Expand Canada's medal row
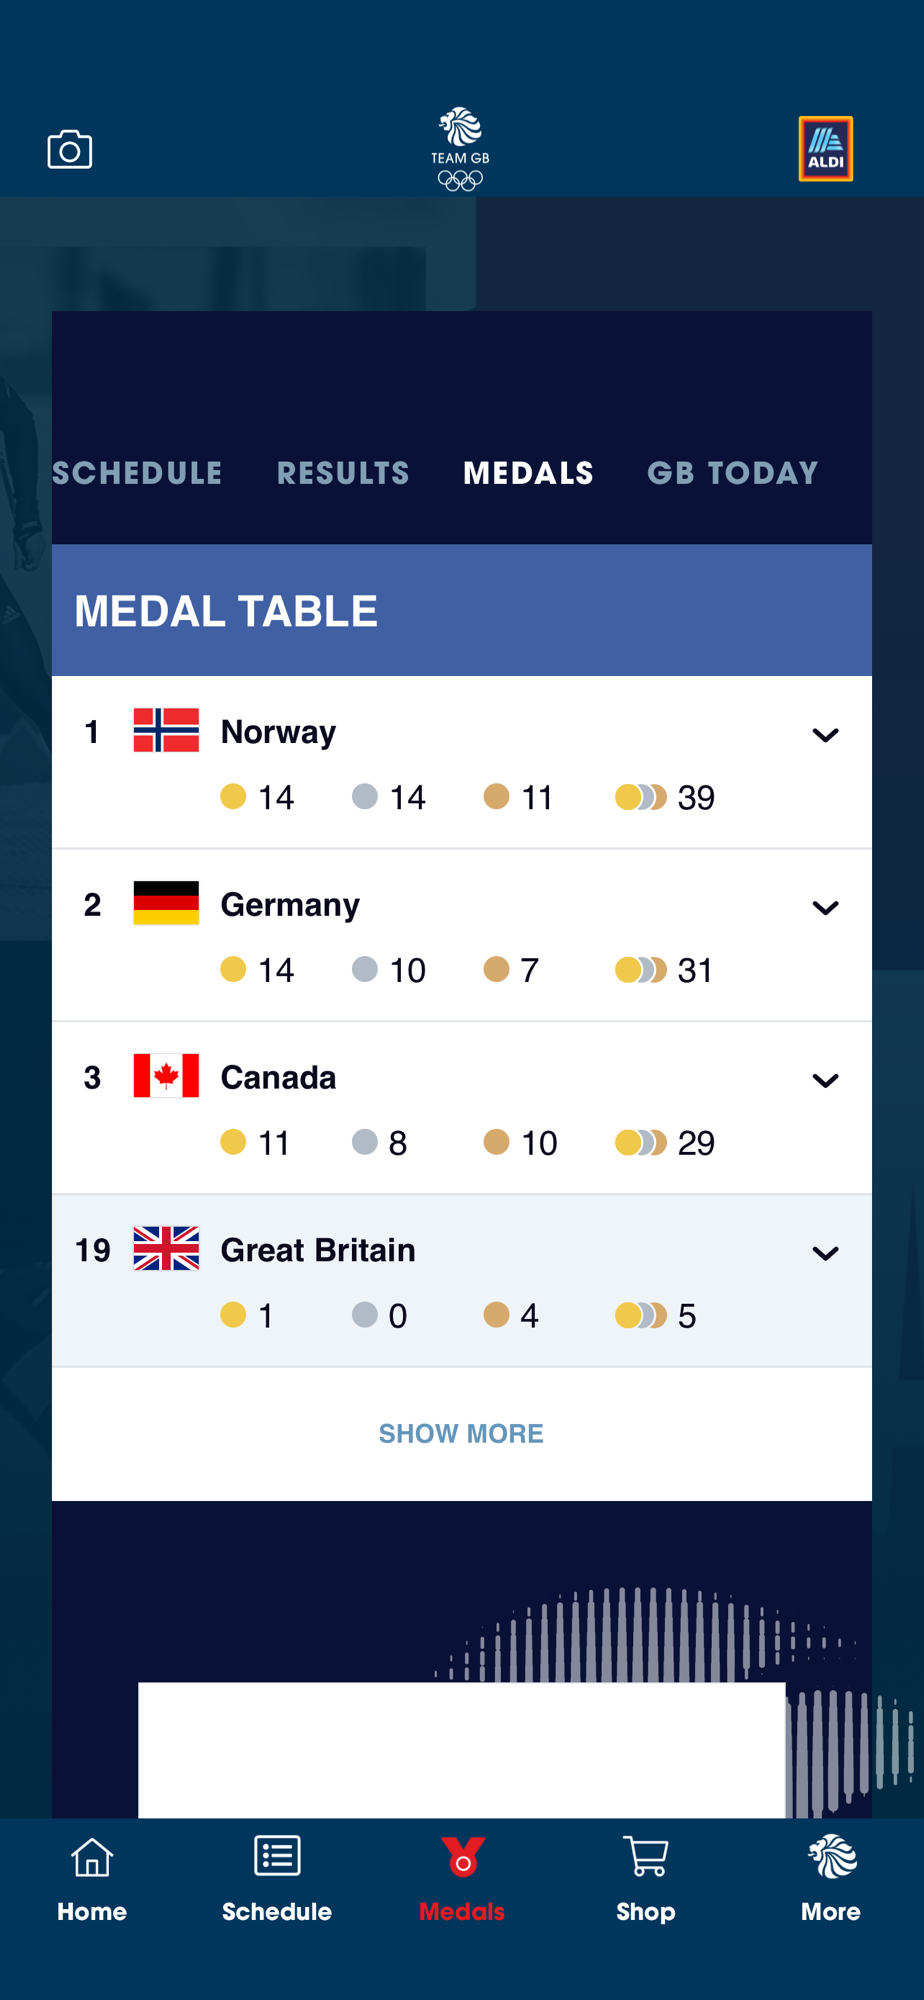Image resolution: width=924 pixels, height=2000 pixels. click(x=825, y=1081)
